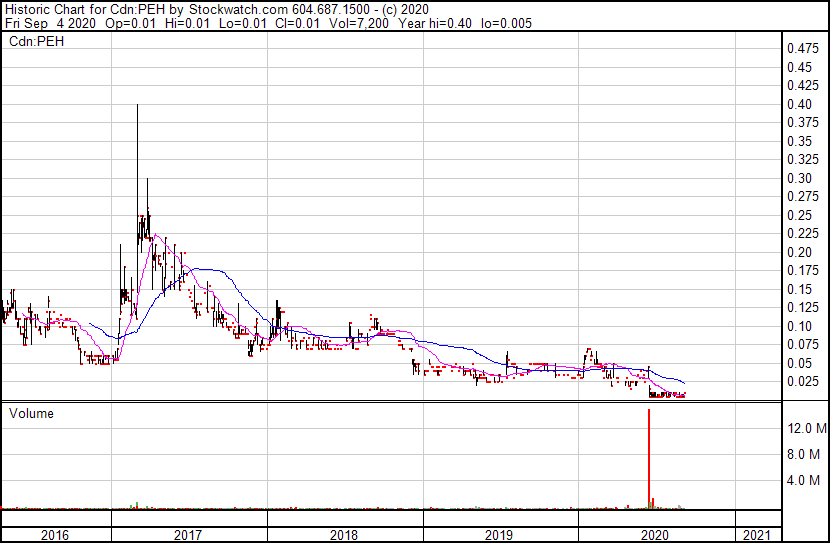Click the 0.10 price axis label
The width and height of the screenshot is (830, 543).
798,326
